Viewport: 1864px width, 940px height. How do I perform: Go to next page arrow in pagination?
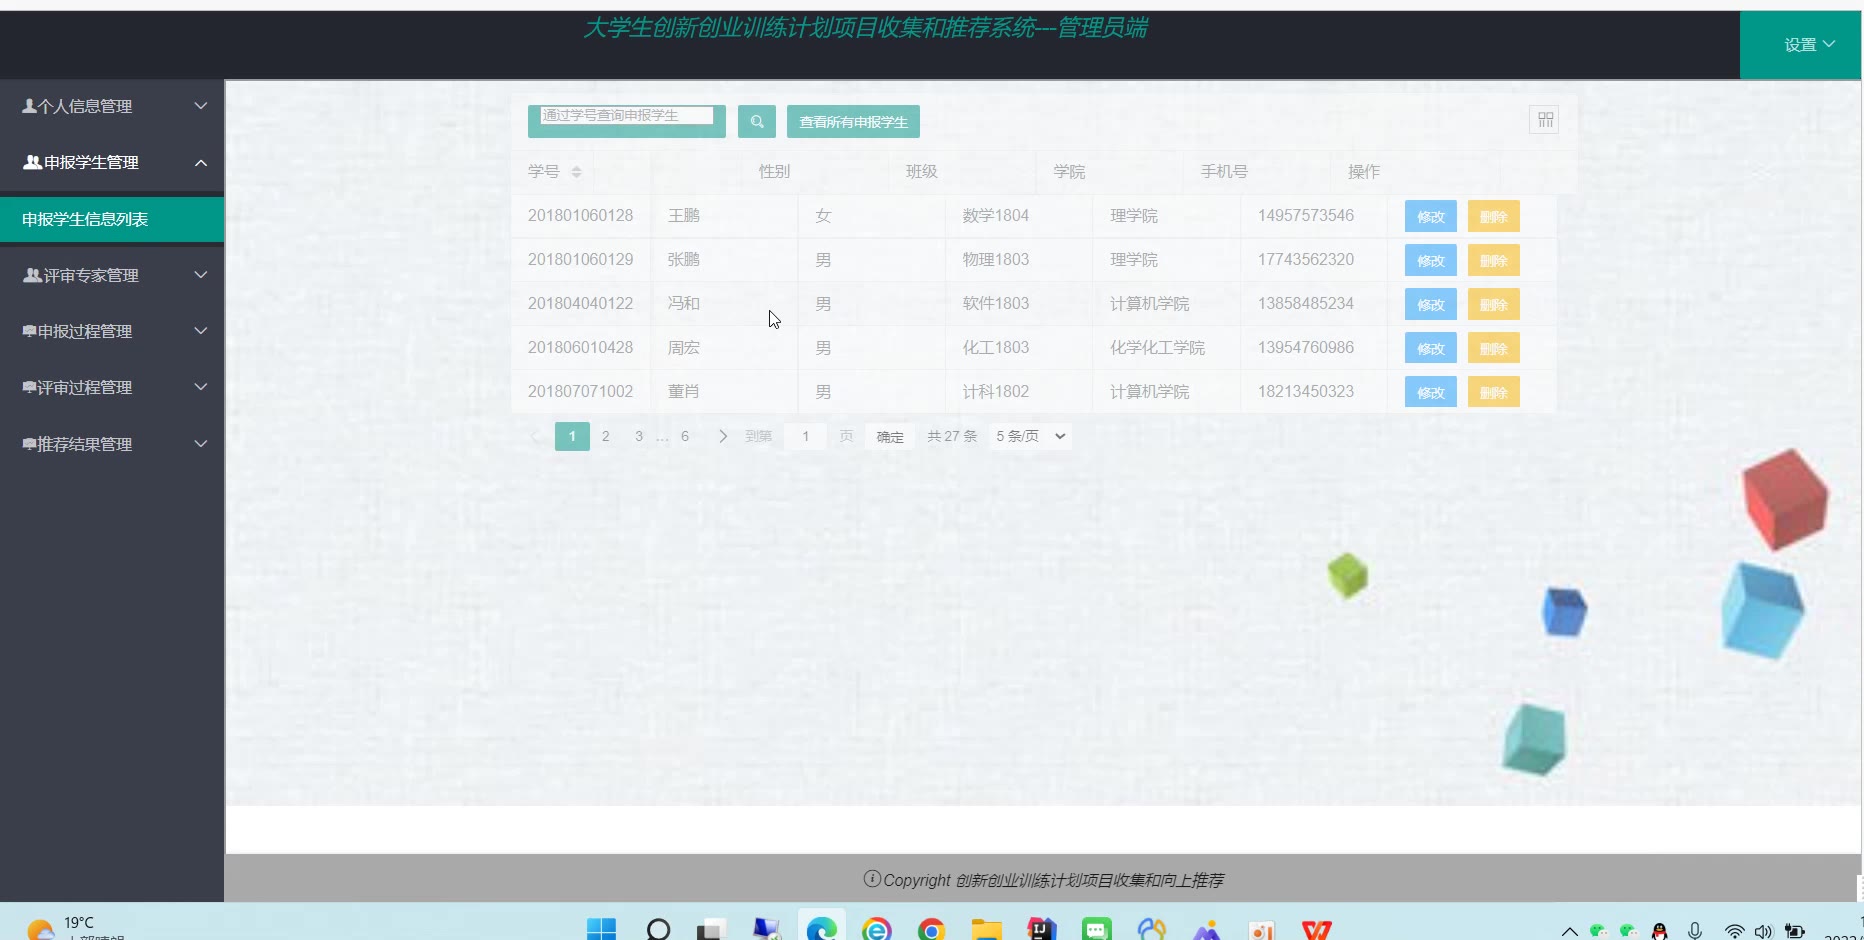coord(723,436)
